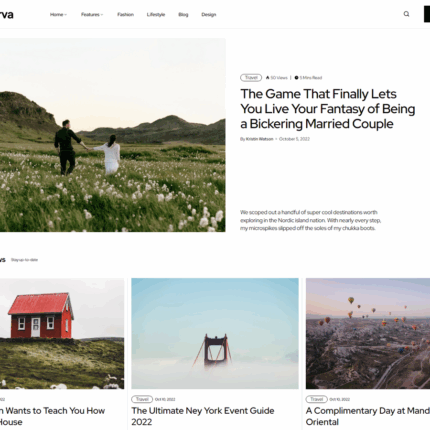
Task: Click Travel tag under the balloons image
Action: coord(317,399)
